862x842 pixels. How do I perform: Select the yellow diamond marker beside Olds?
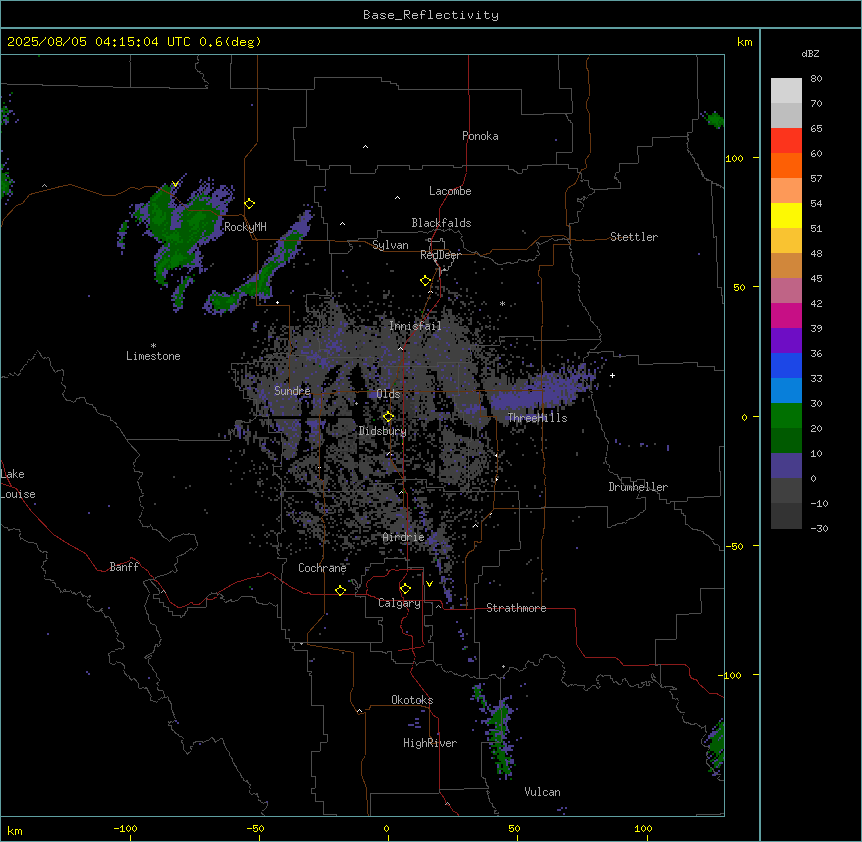pos(388,416)
